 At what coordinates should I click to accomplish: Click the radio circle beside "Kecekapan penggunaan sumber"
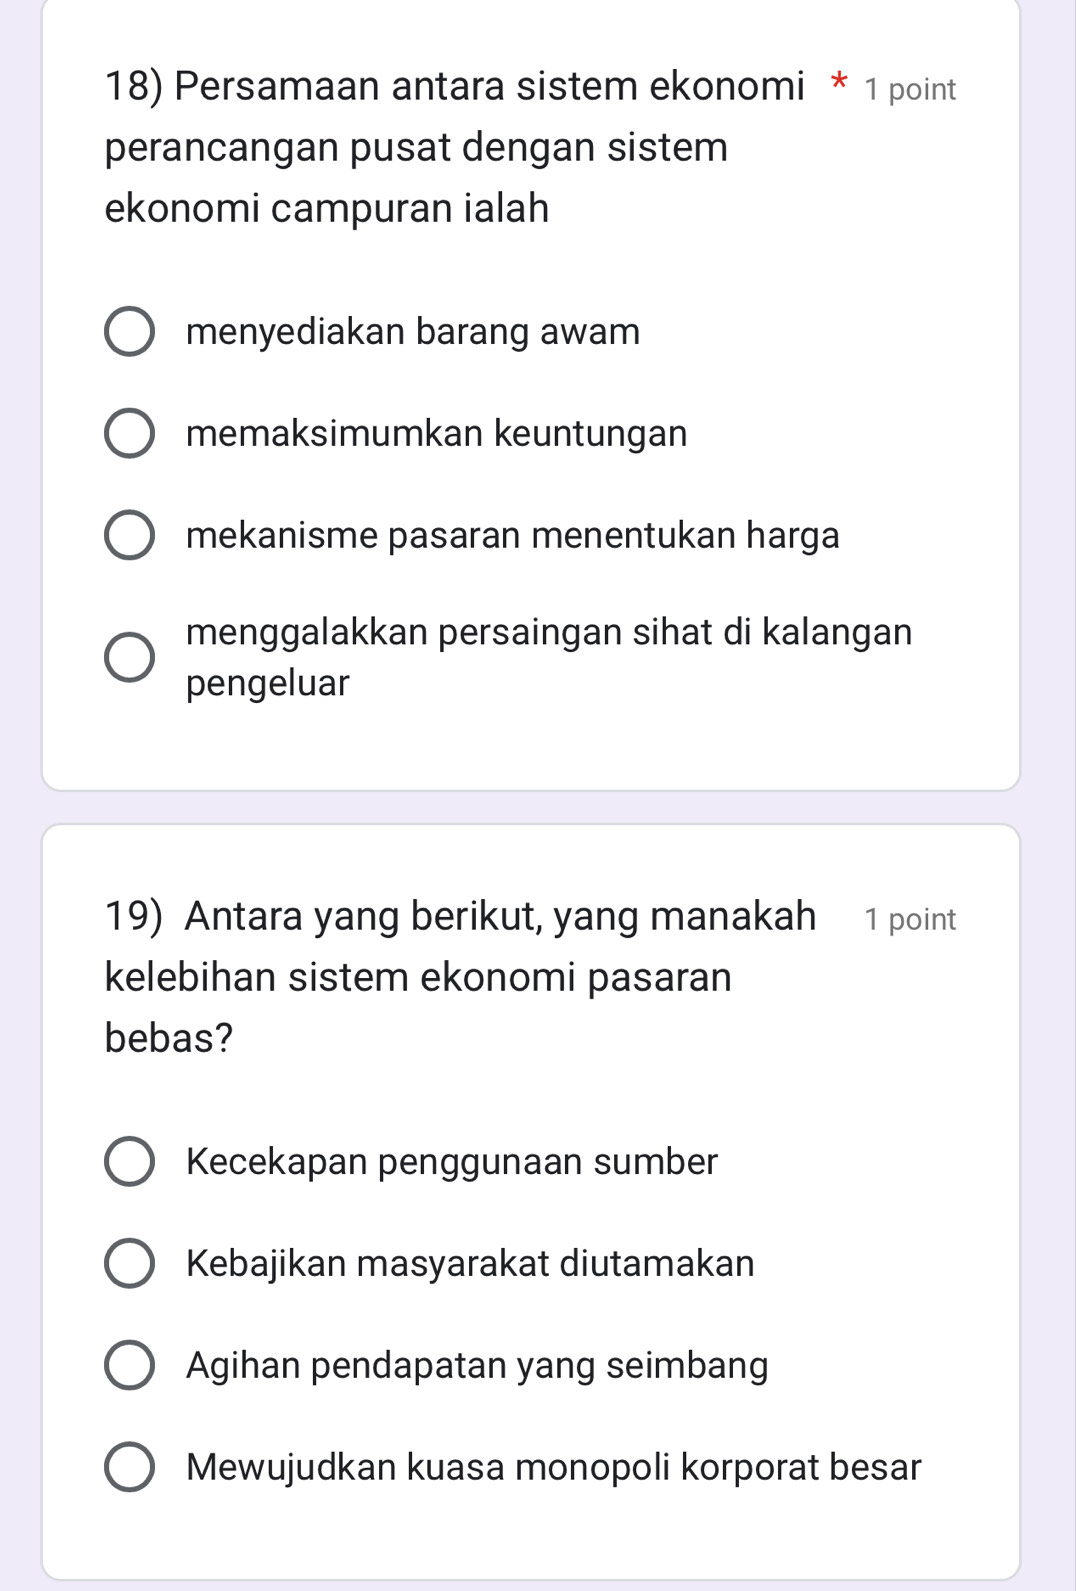click(128, 1161)
